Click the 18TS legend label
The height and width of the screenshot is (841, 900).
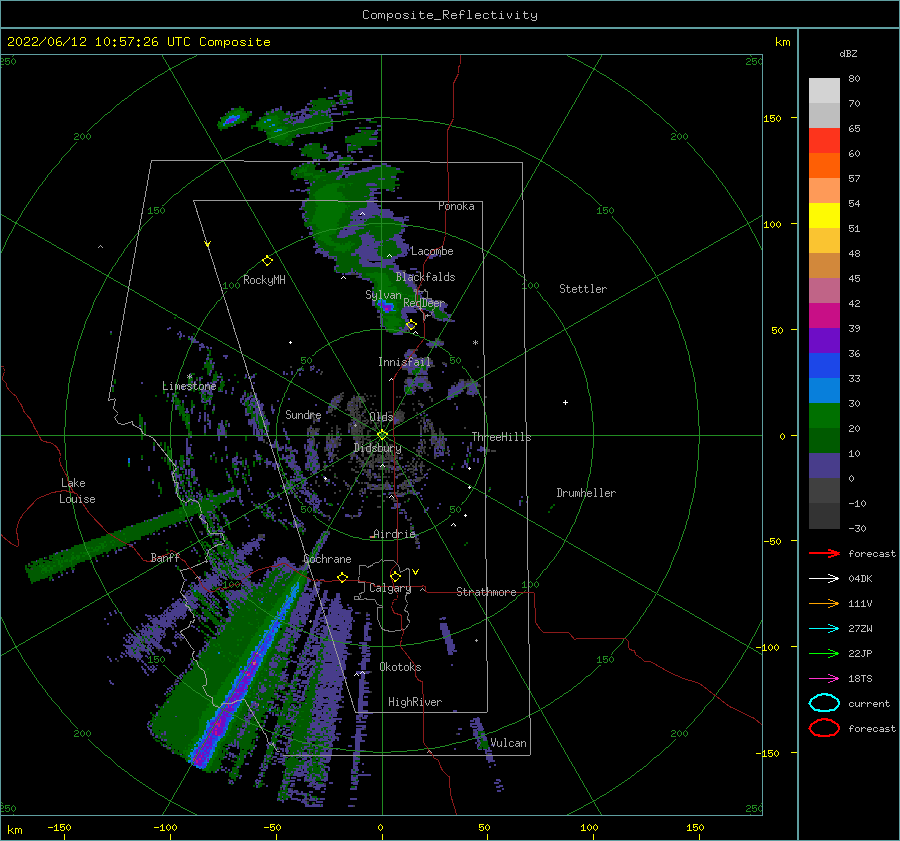(x=860, y=679)
